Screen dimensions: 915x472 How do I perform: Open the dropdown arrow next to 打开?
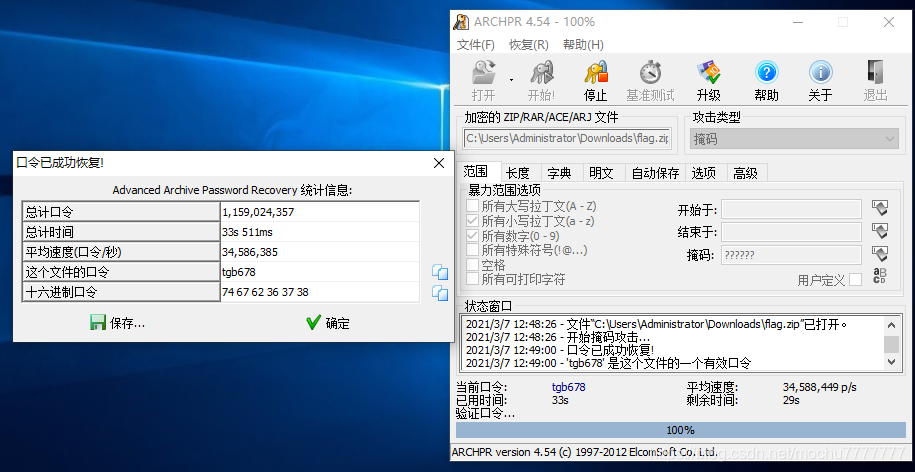click(512, 79)
